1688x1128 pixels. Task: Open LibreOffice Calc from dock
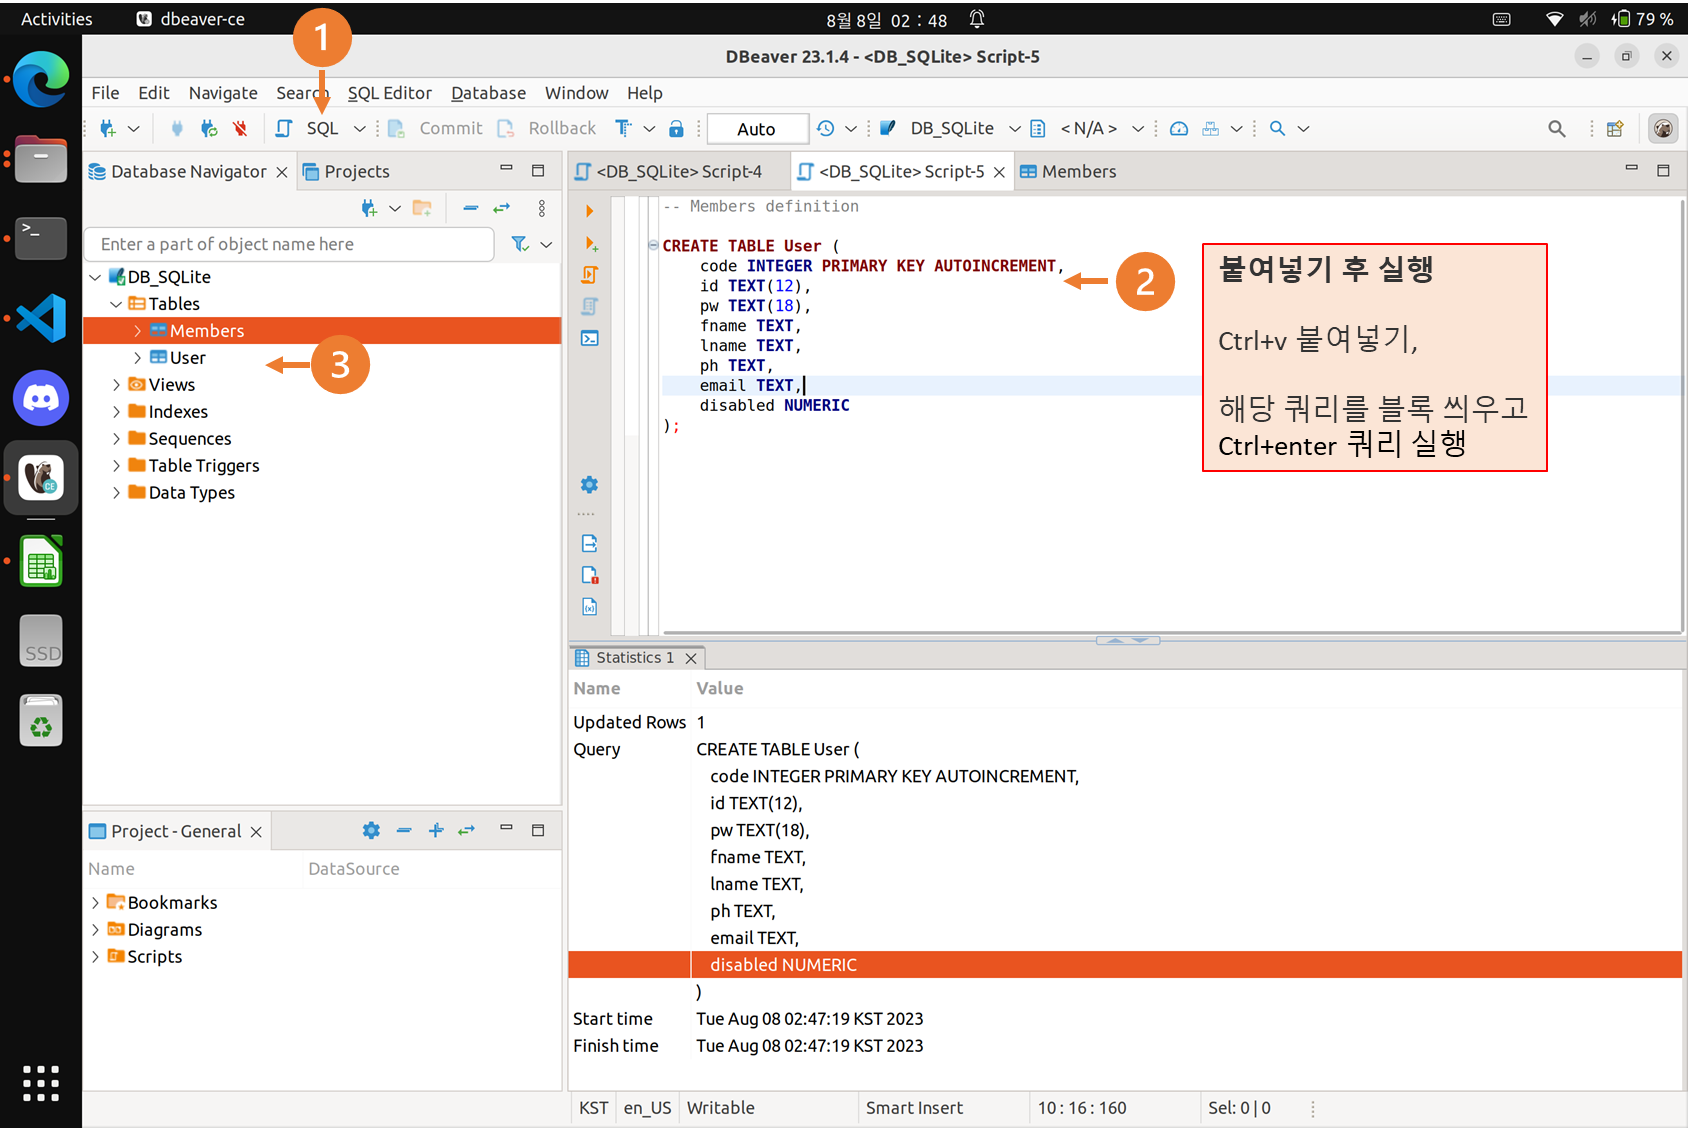[x=41, y=562]
